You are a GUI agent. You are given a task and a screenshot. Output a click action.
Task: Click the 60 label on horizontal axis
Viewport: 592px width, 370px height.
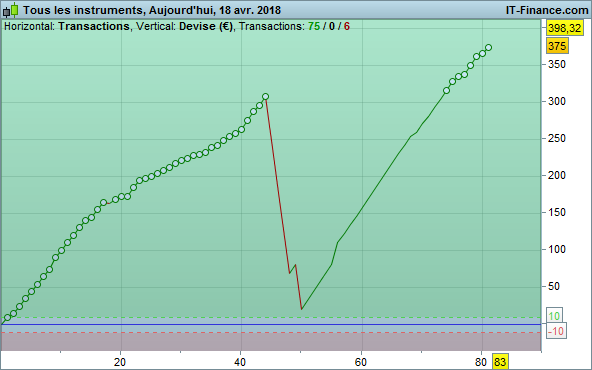pos(361,362)
